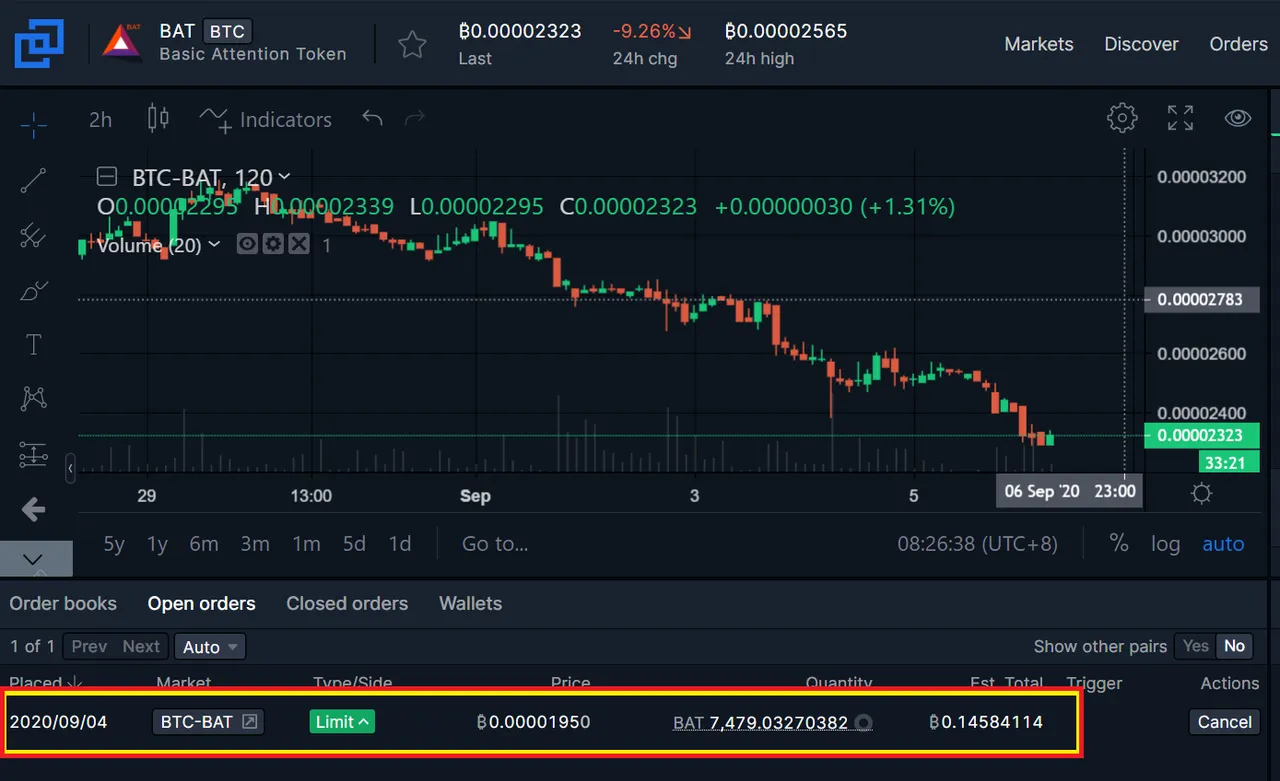Screen dimensions: 1280x781
Task: Go to Next page of orders
Action: (x=141, y=647)
